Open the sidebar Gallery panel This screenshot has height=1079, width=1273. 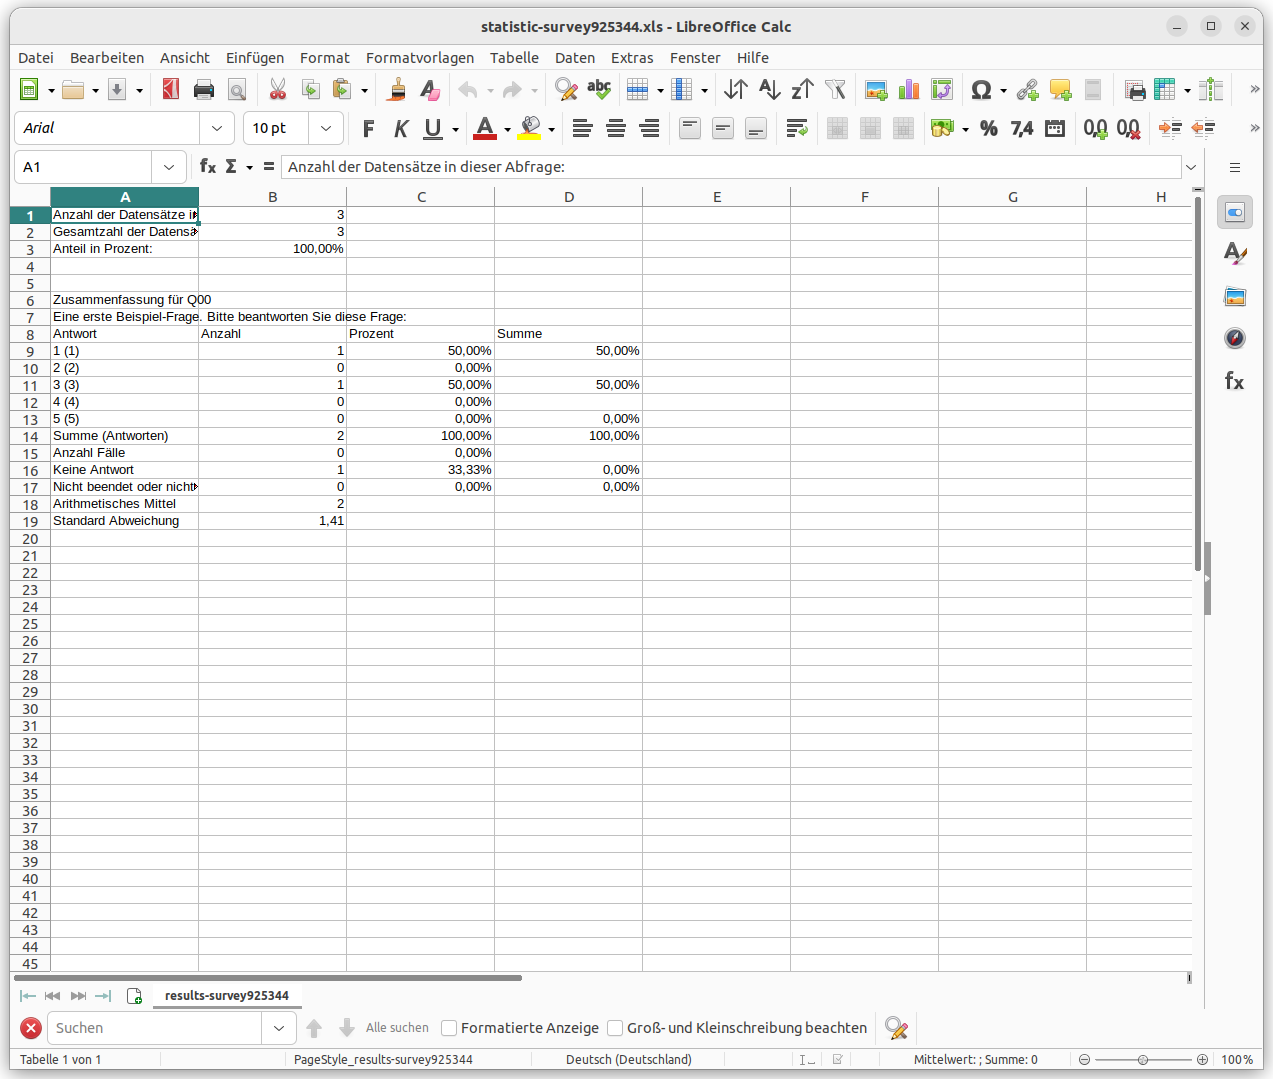tap(1235, 296)
